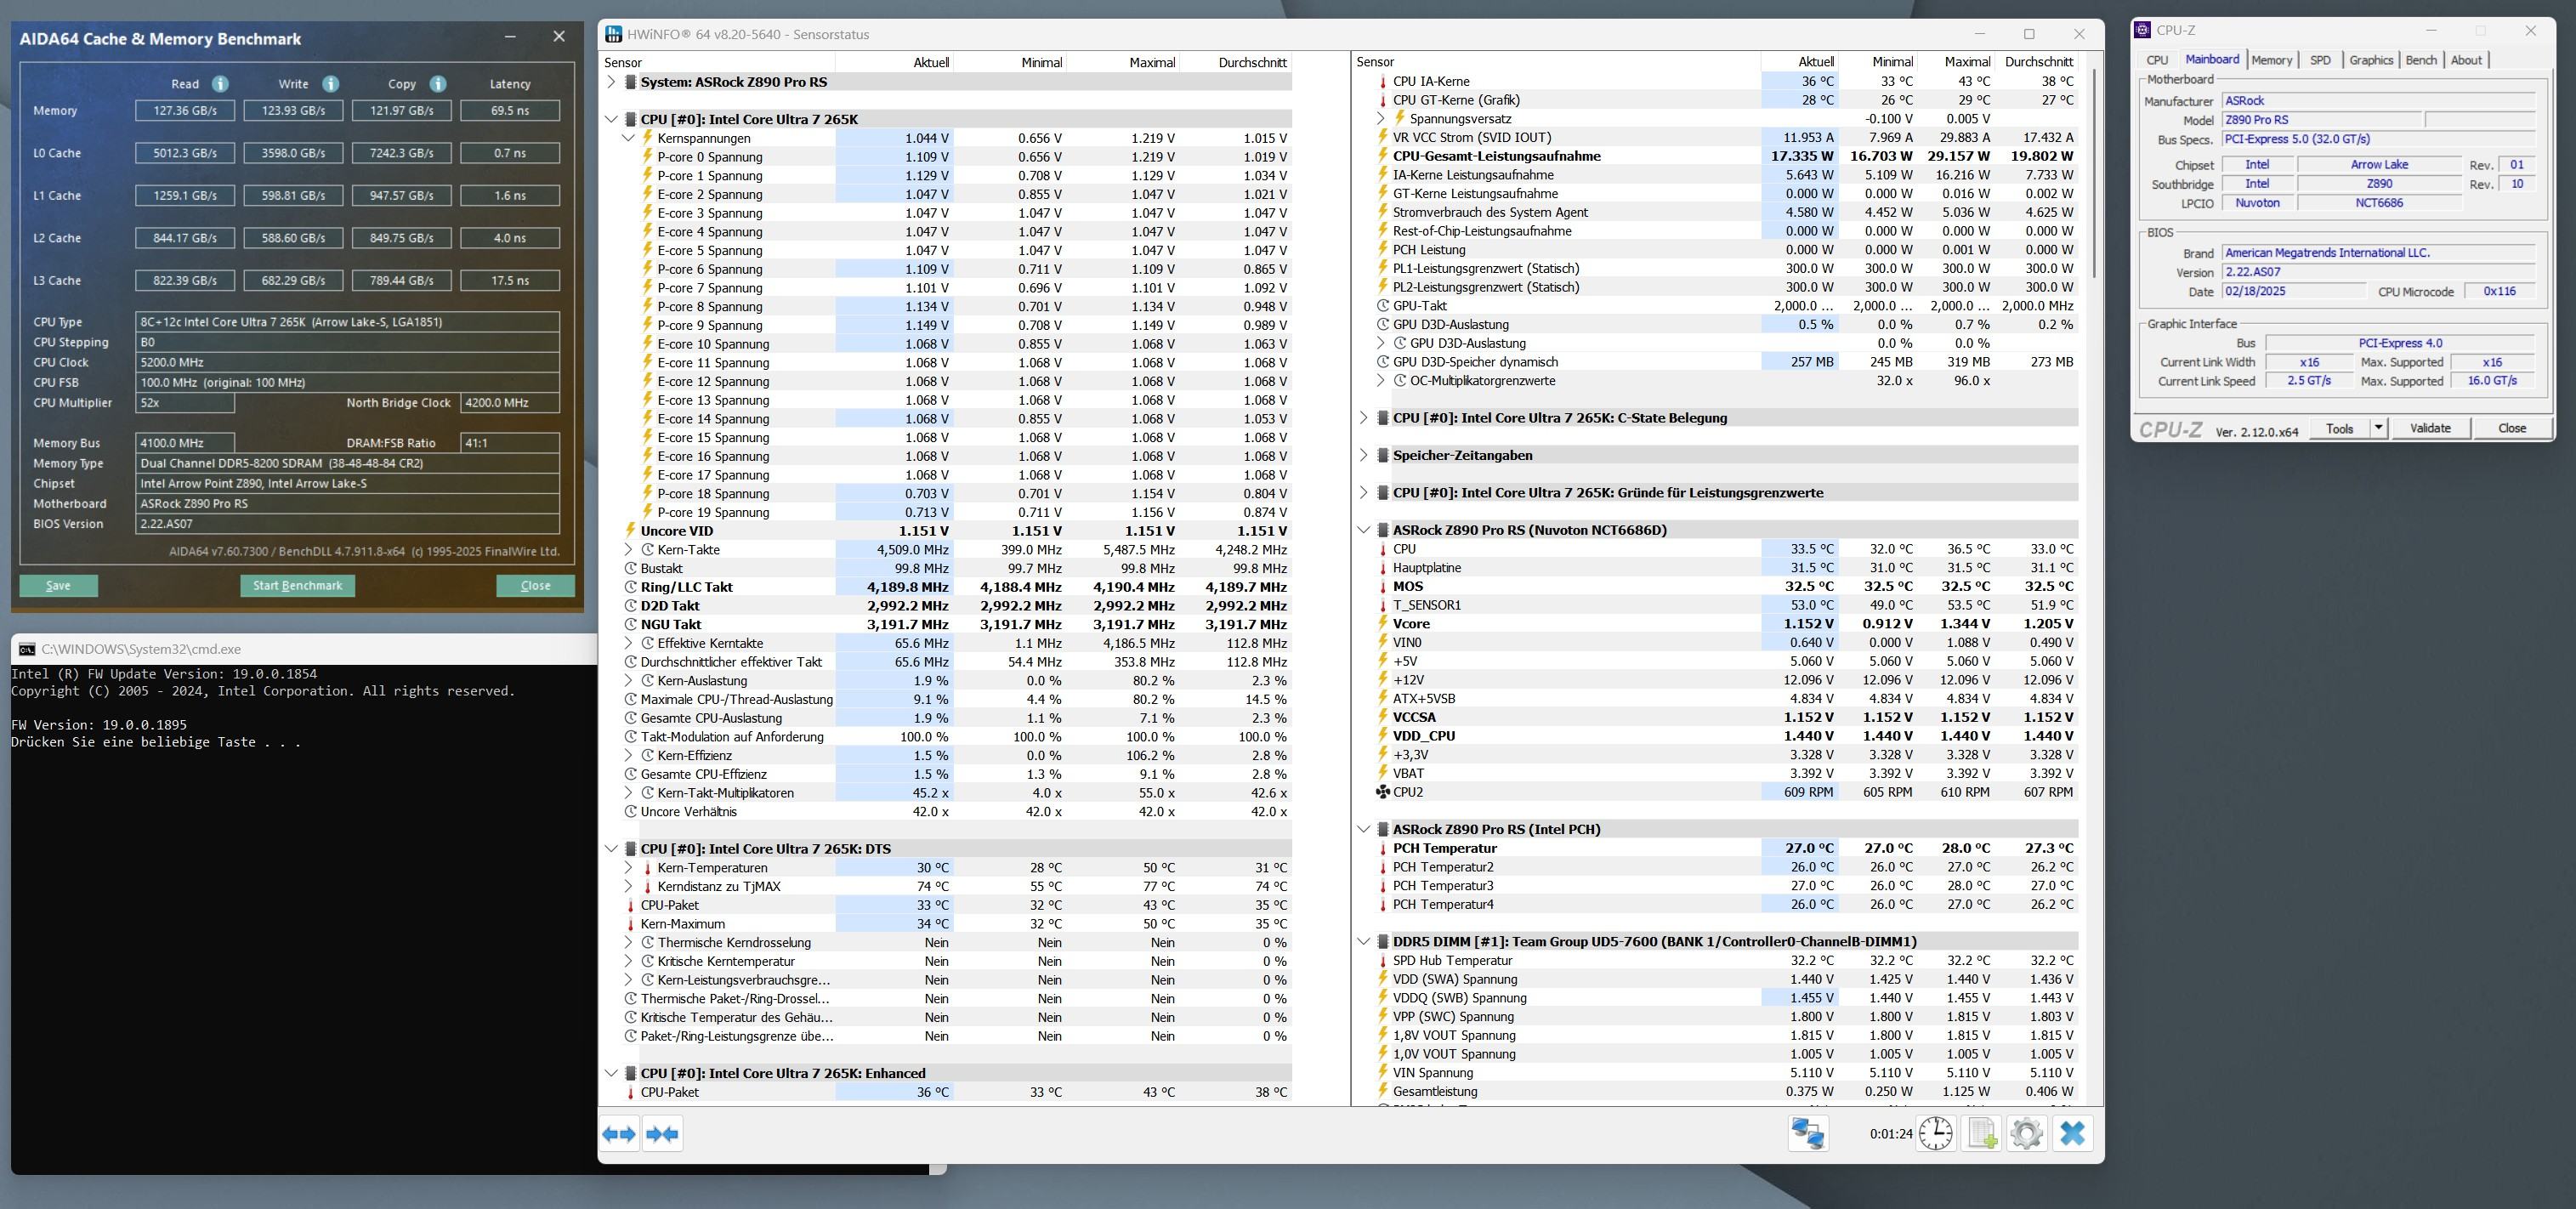2576x1209 pixels.
Task: Click the Read info icon in AIDA64
Action: click(220, 84)
